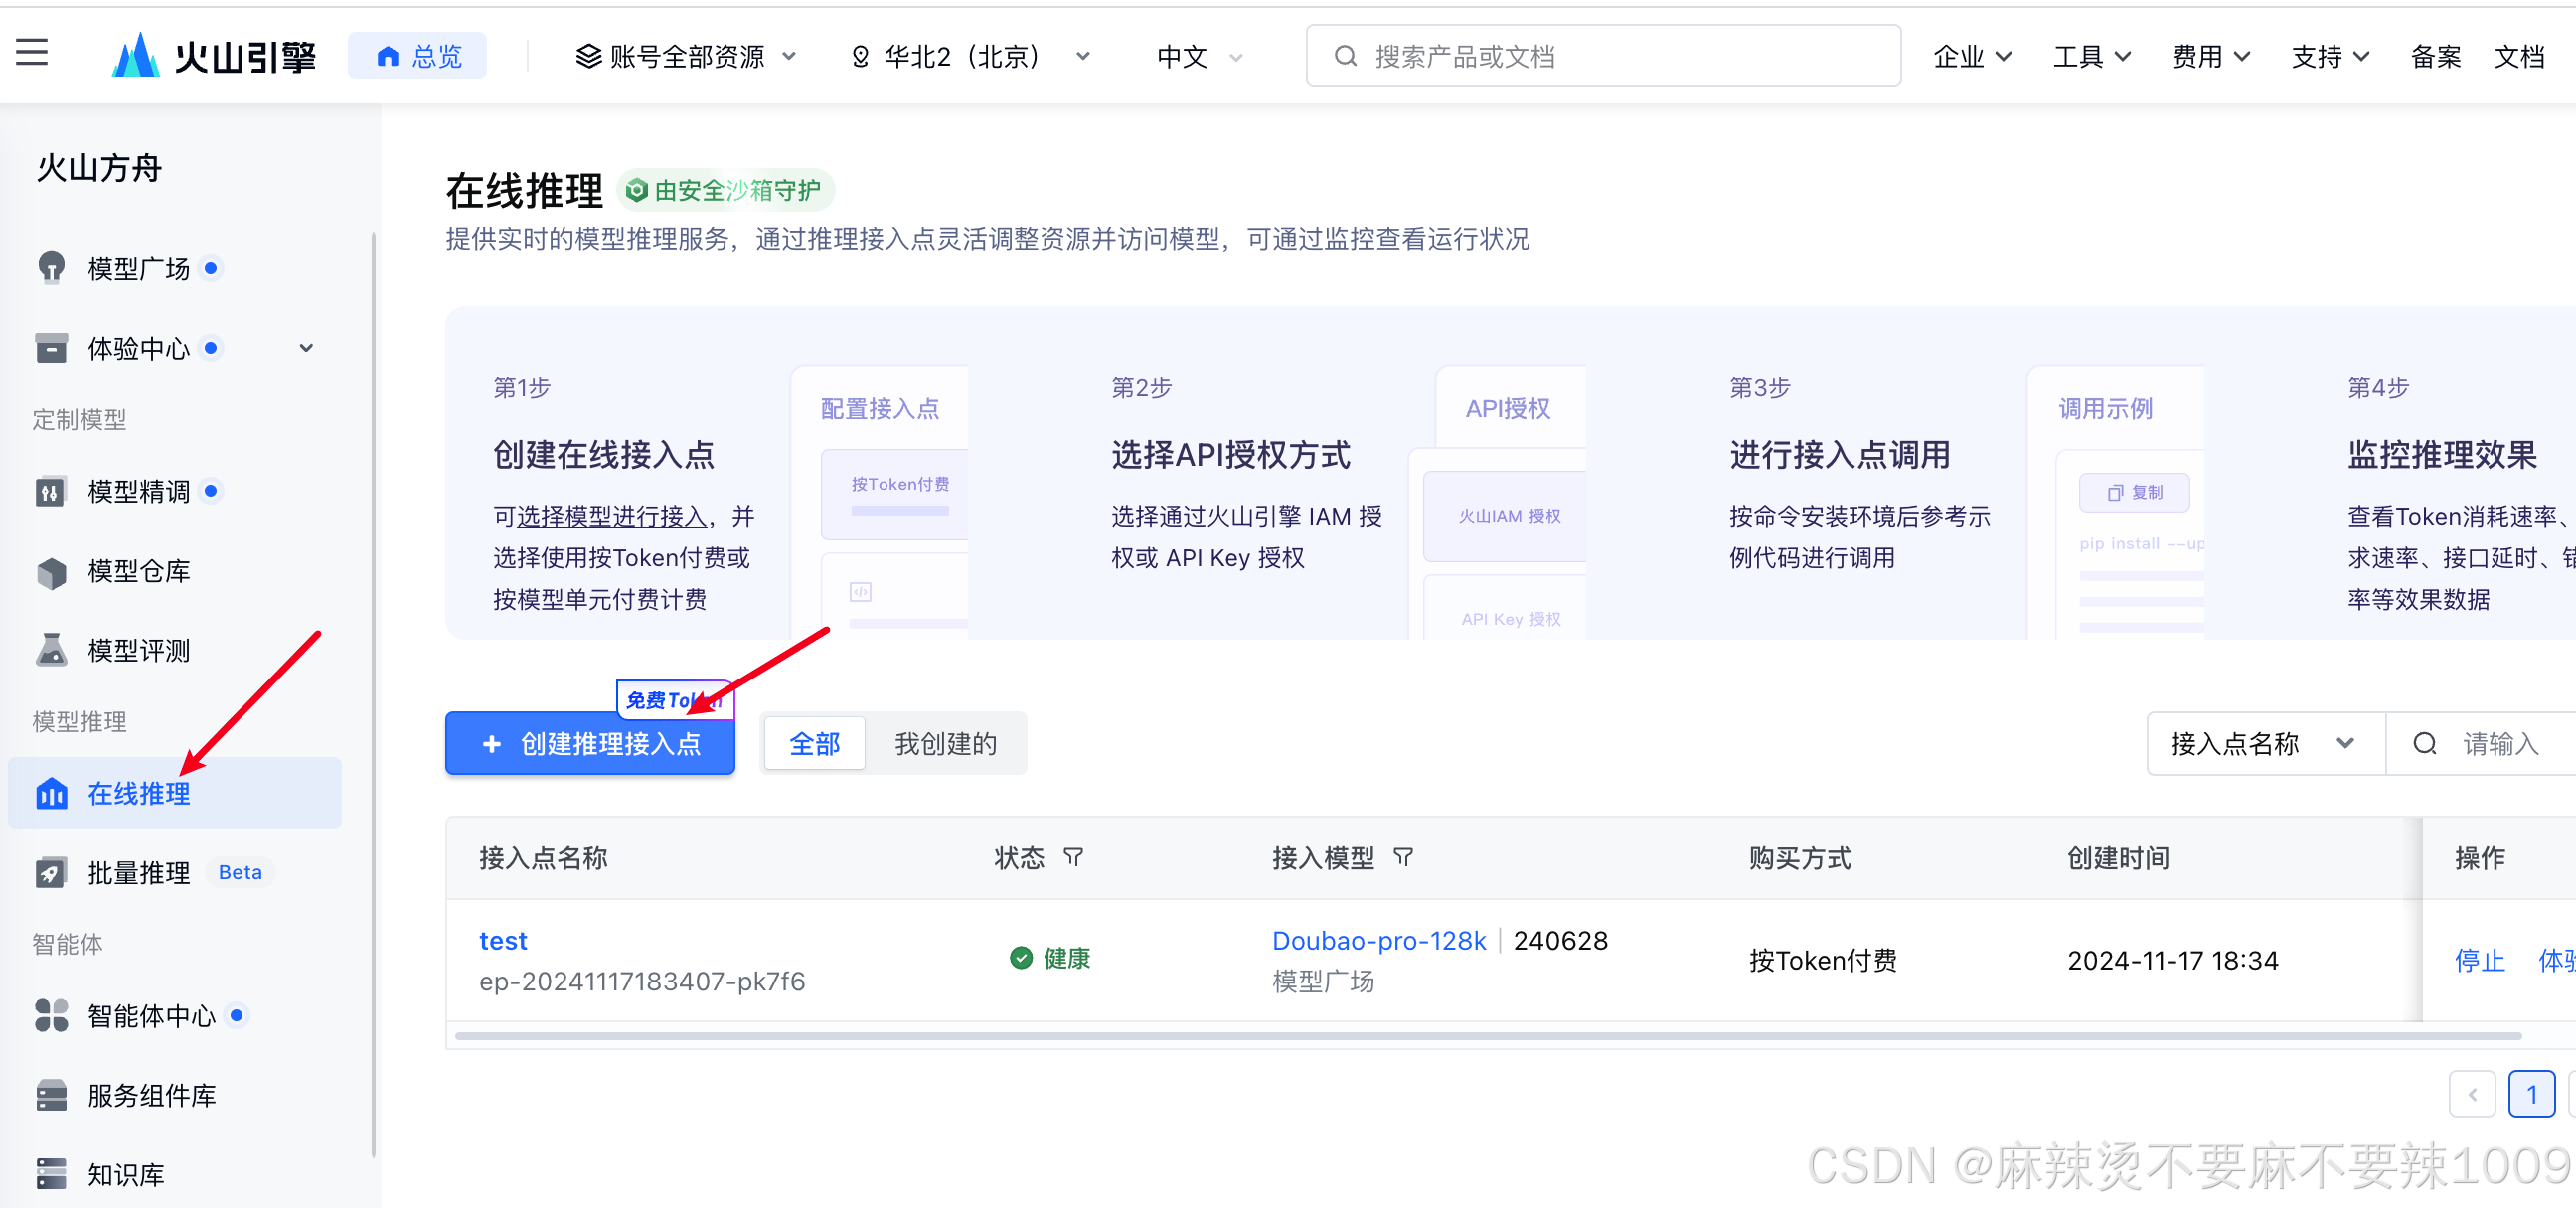Open the Doubao-pro-128k model link

pos(1378,941)
